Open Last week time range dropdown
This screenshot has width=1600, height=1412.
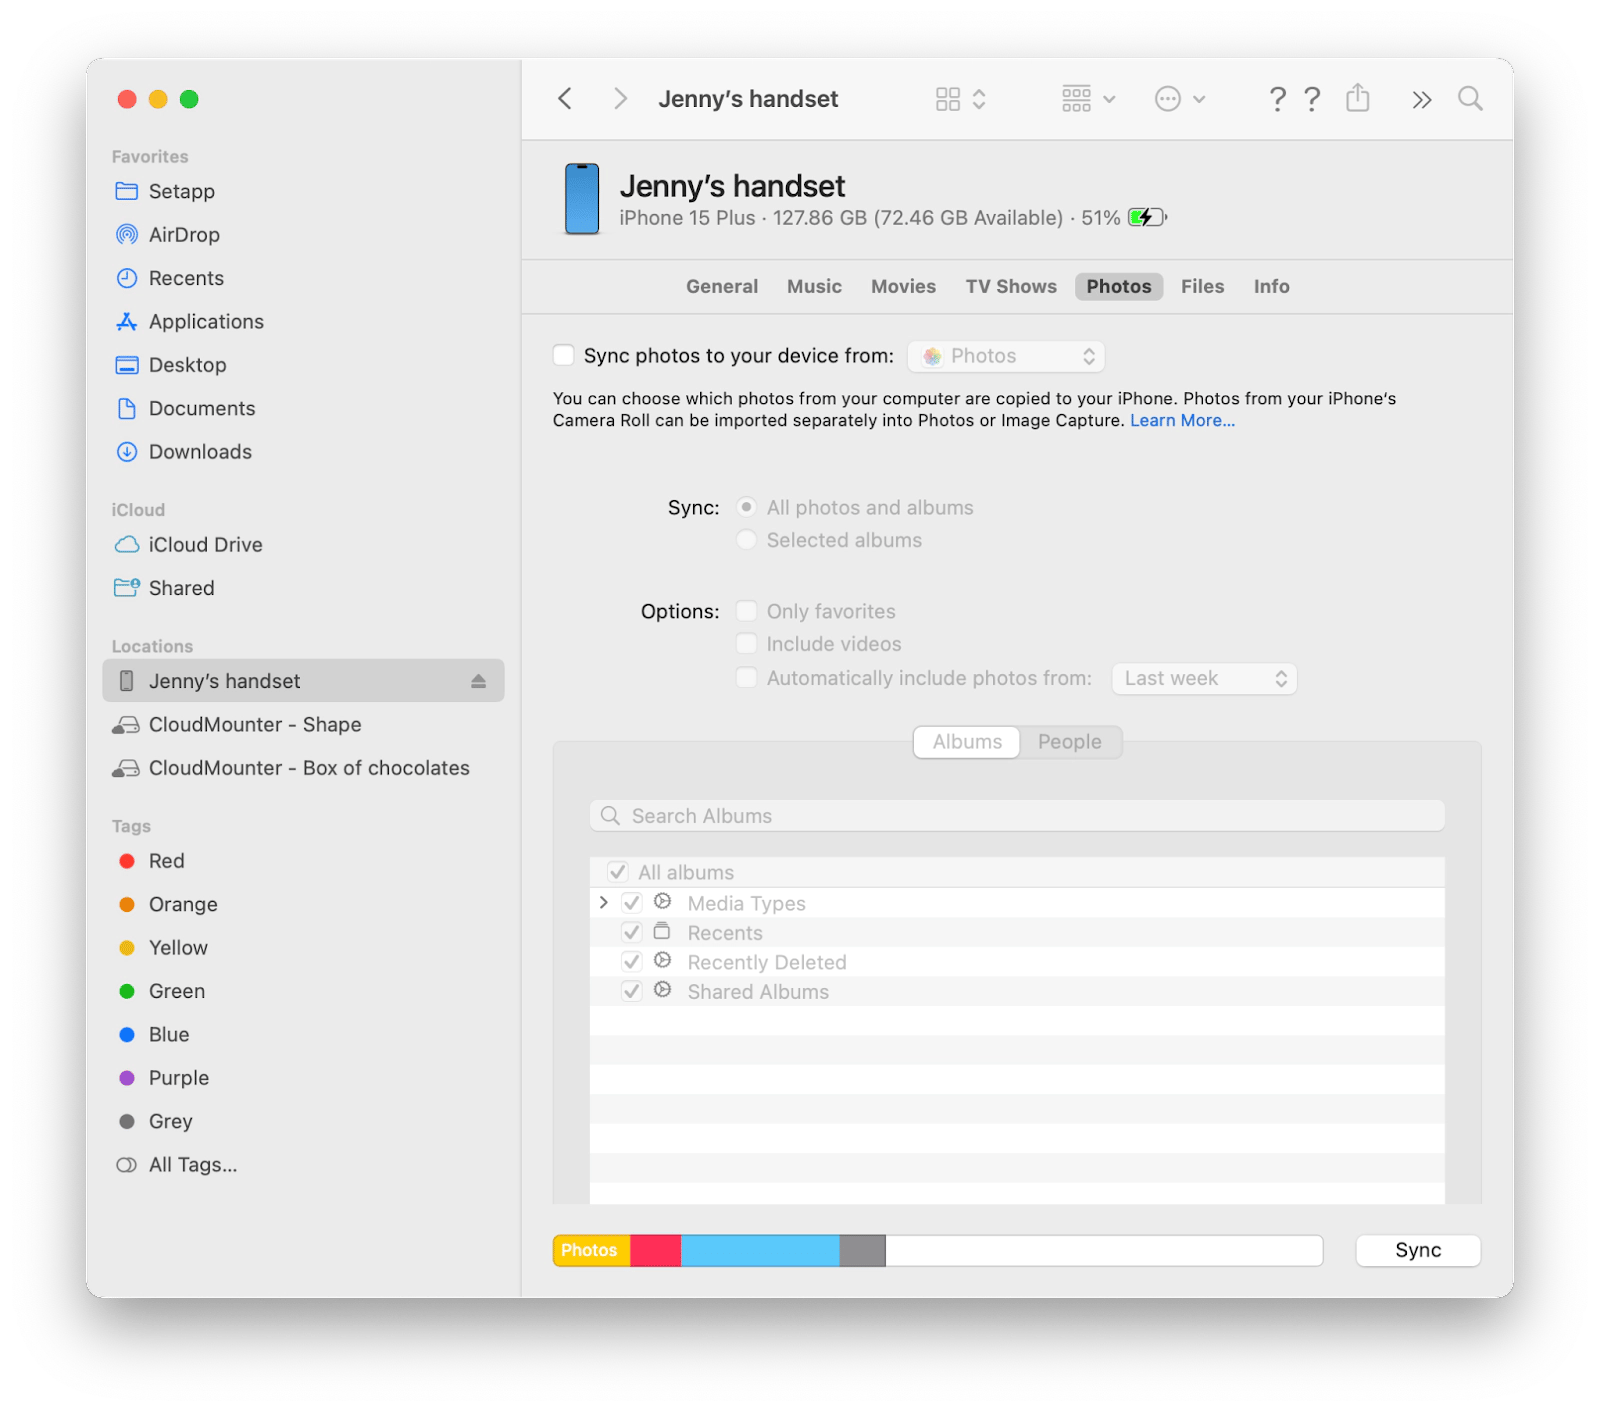click(1204, 679)
